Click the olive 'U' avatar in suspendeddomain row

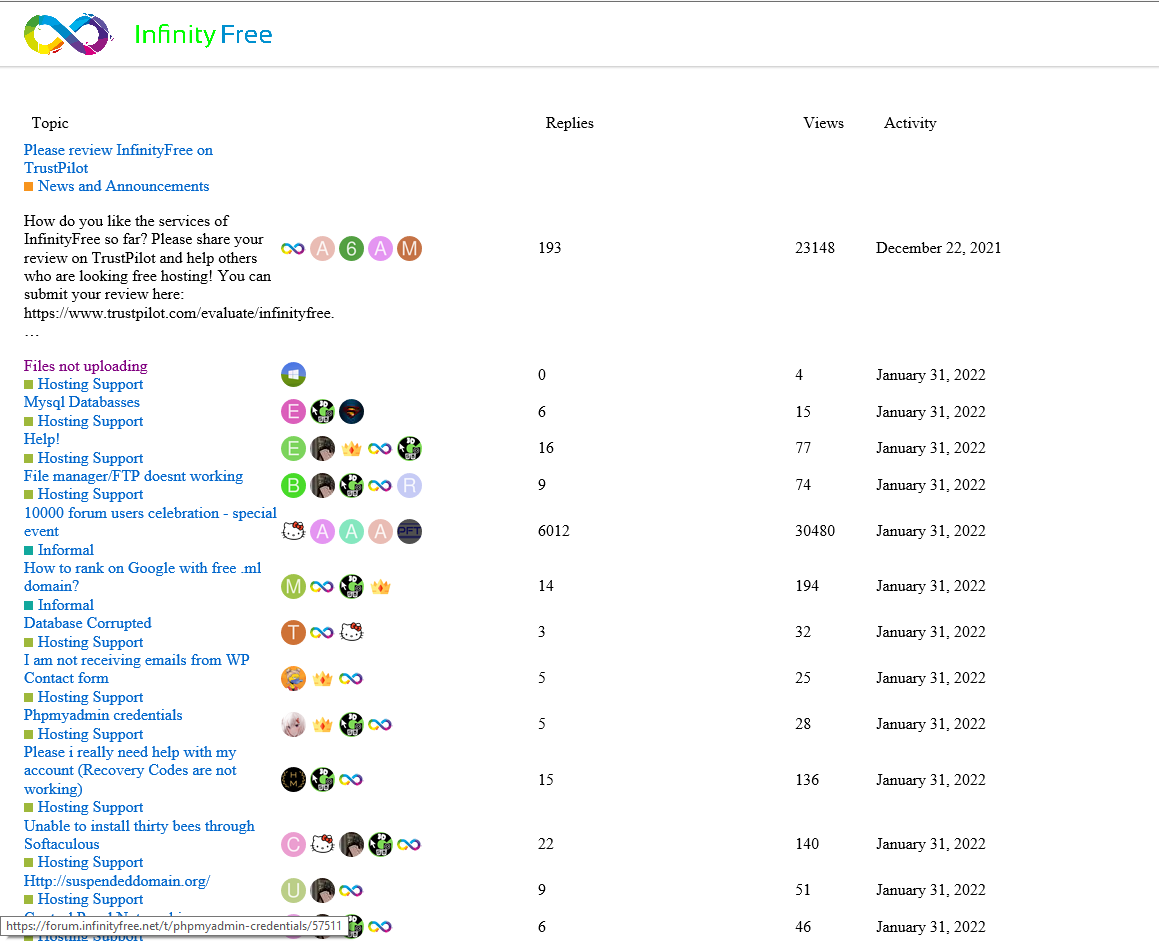coord(293,890)
